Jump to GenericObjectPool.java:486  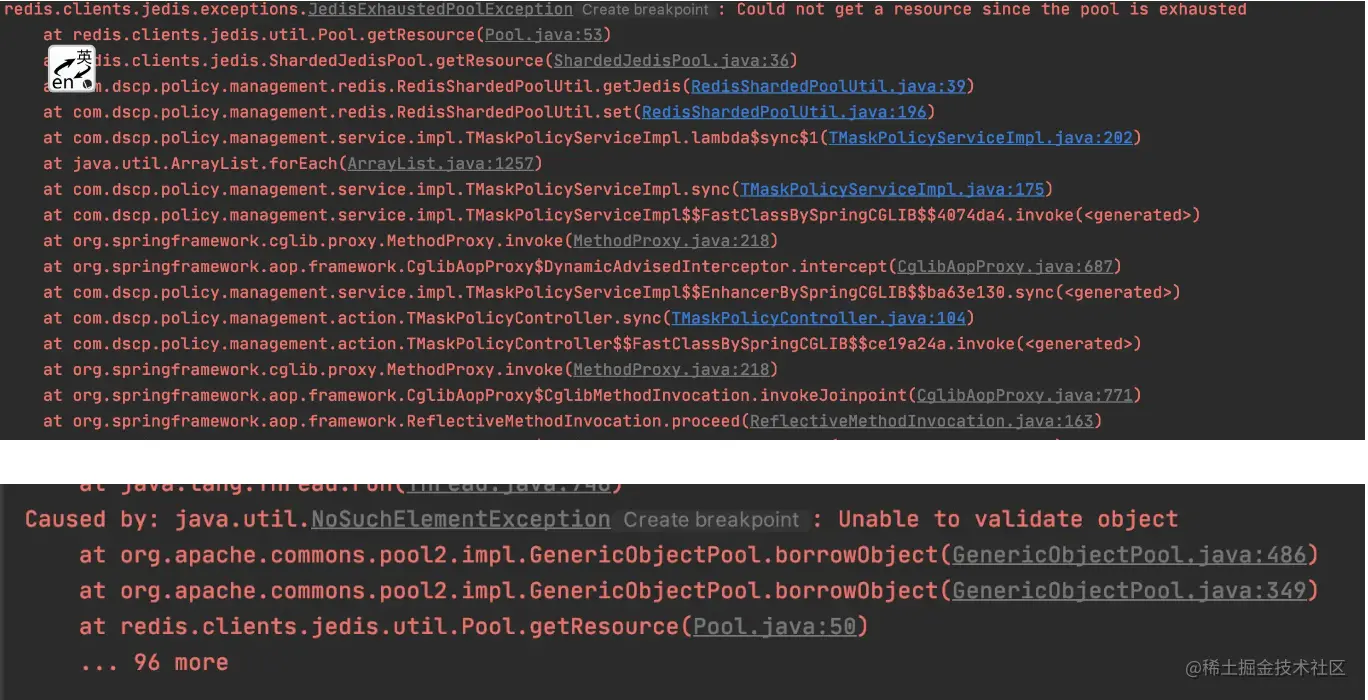tap(1130, 555)
